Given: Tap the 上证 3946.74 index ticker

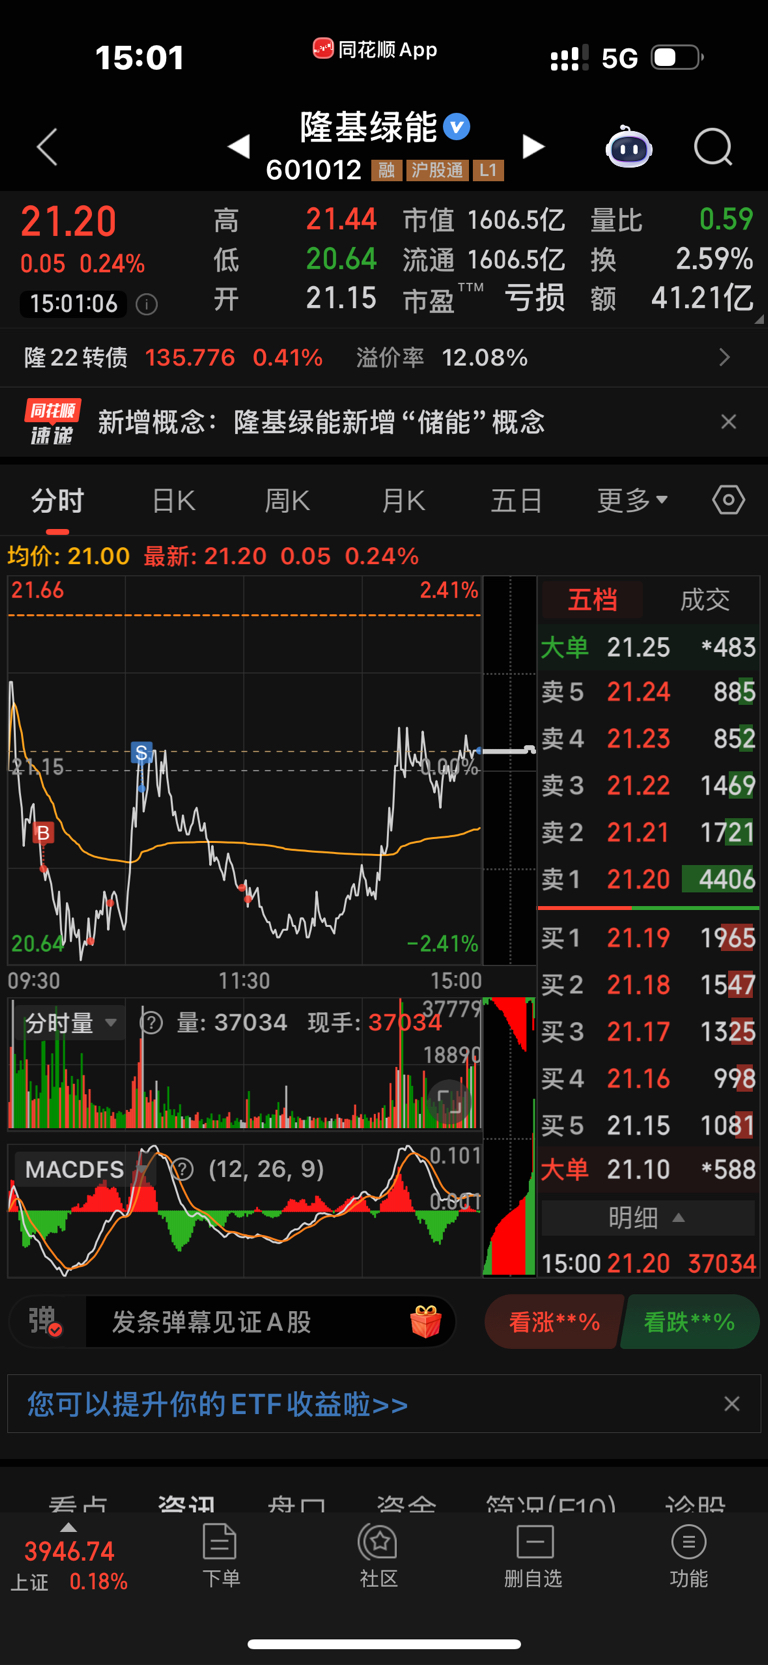Looking at the screenshot, I should coord(69,1566).
